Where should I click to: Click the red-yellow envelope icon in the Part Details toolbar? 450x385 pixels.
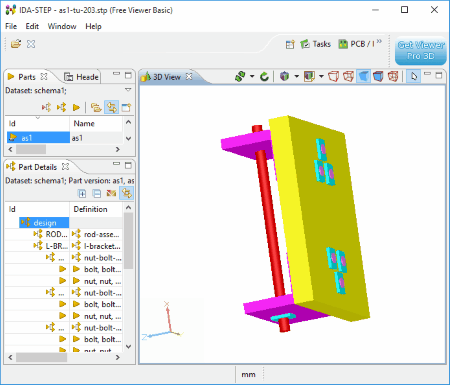[111, 193]
